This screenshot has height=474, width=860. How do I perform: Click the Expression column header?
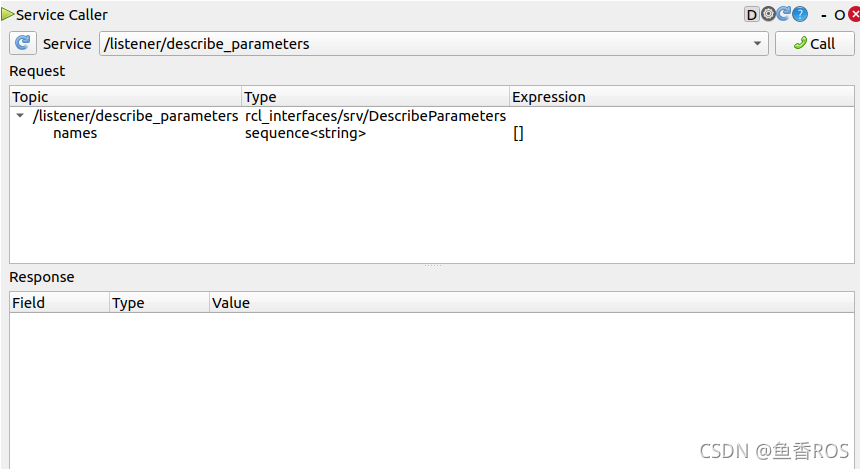[548, 97]
